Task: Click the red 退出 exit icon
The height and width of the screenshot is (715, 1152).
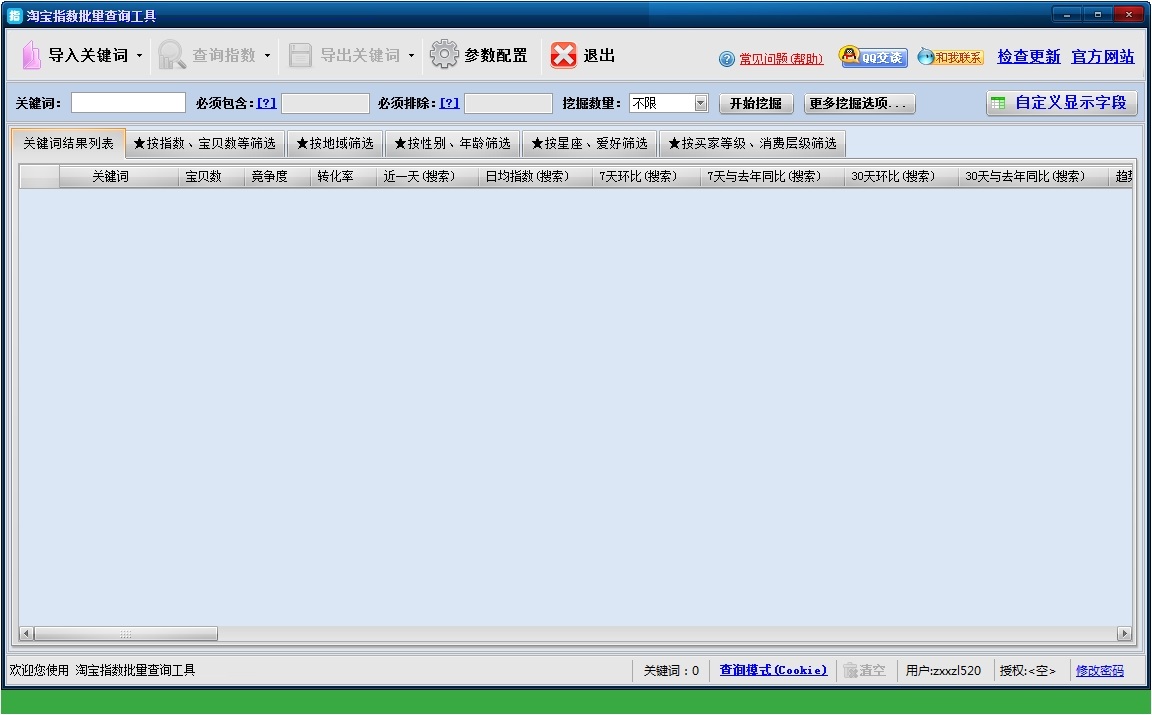Action: 564,56
